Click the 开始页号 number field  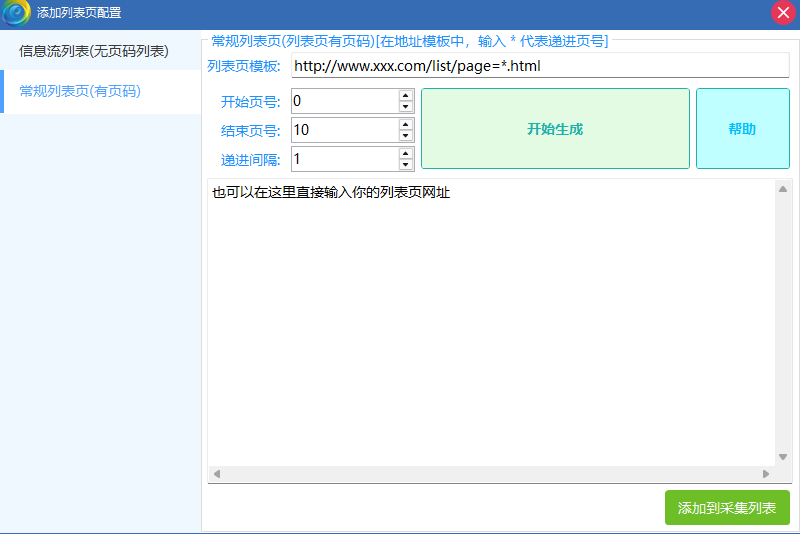point(344,101)
